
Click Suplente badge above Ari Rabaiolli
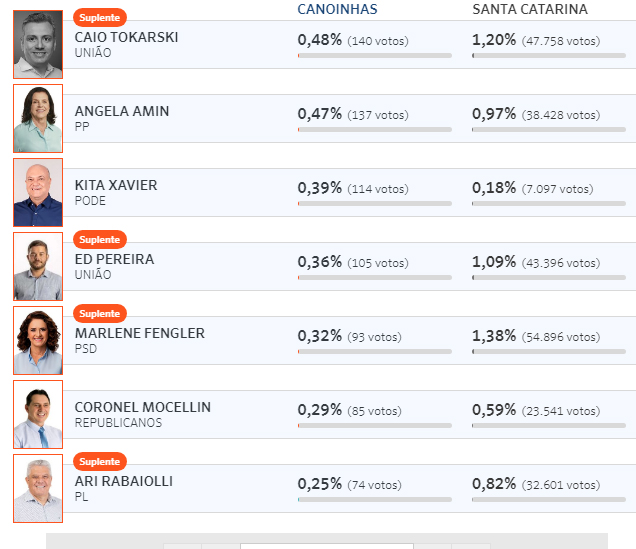click(100, 462)
